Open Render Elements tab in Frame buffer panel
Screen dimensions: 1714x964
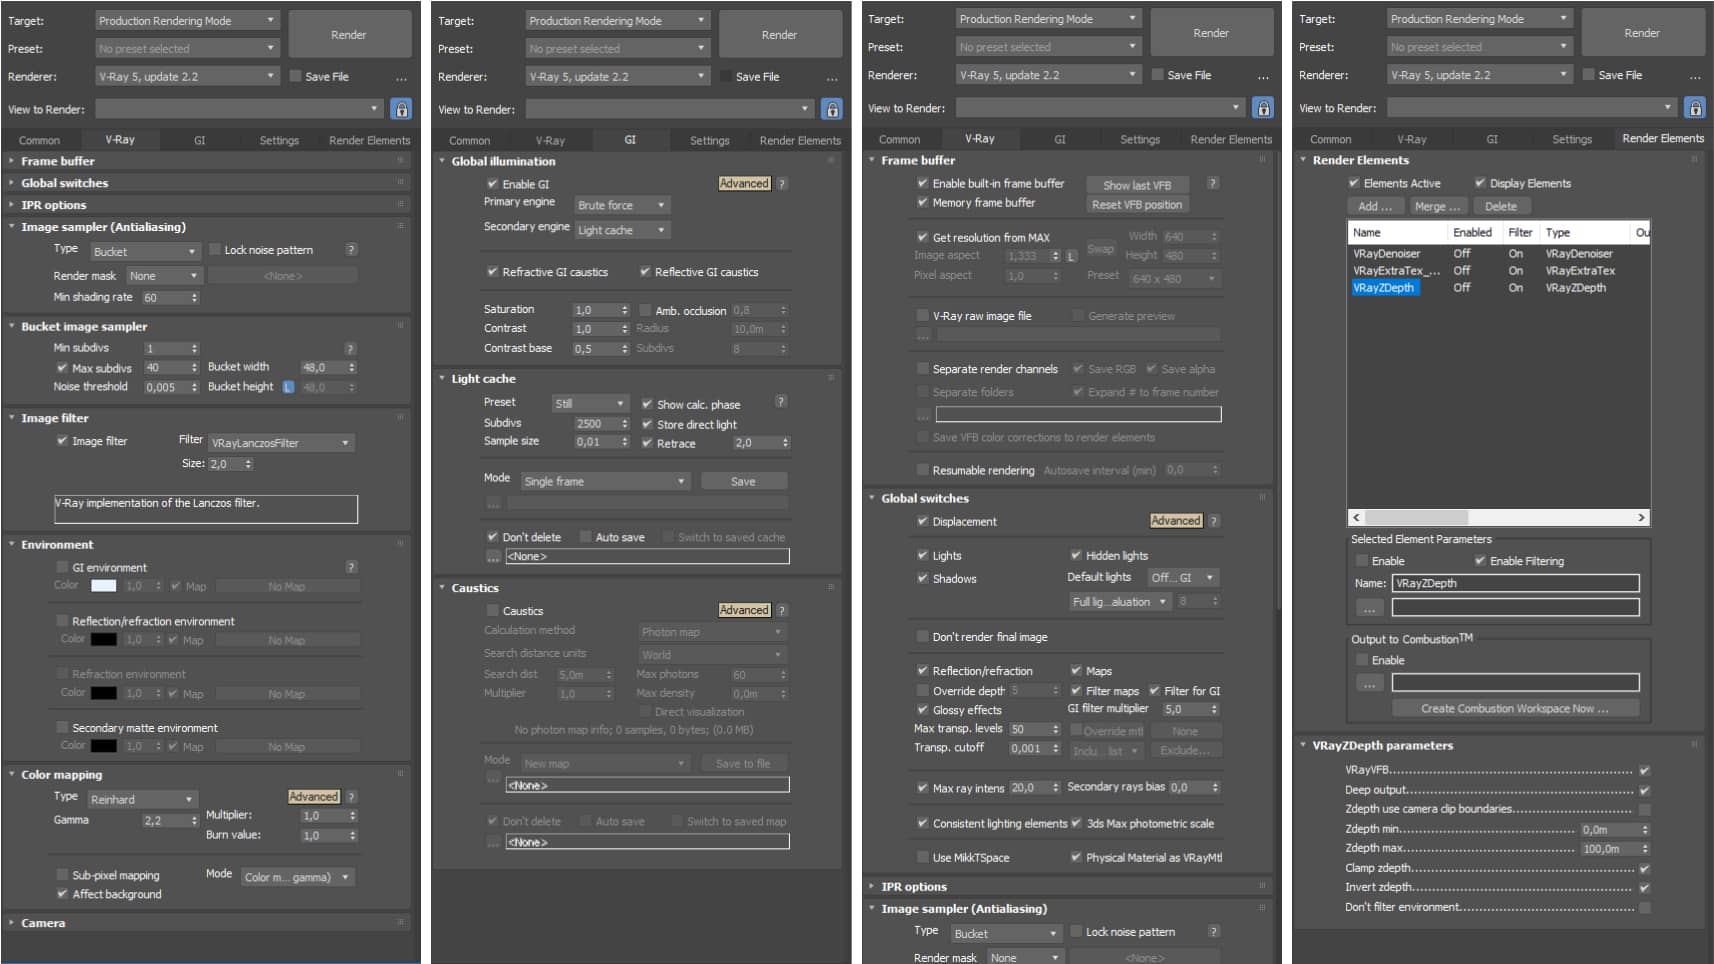1231,140
